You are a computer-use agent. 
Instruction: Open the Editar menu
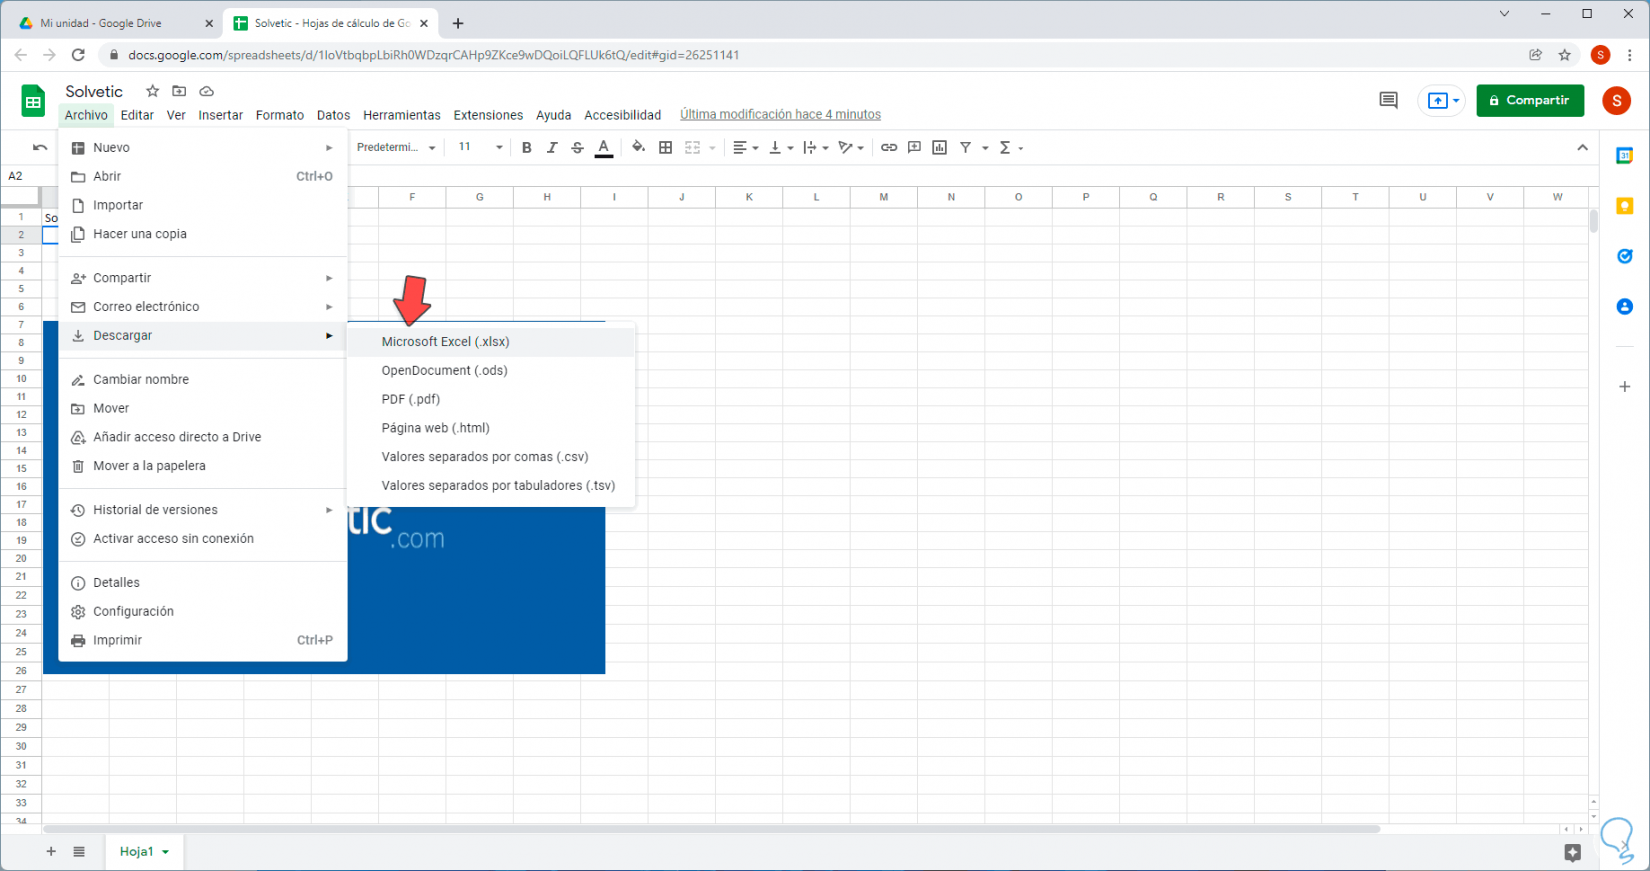pos(137,115)
